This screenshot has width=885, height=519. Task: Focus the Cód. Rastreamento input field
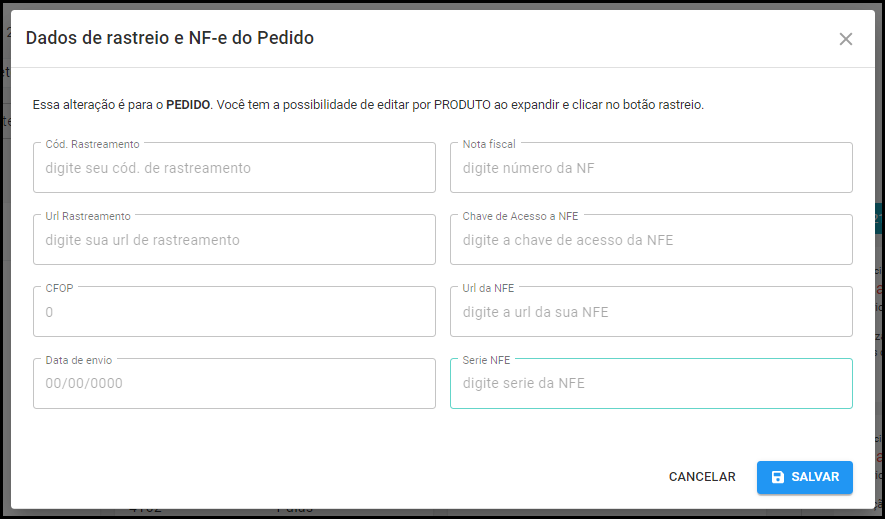point(234,168)
